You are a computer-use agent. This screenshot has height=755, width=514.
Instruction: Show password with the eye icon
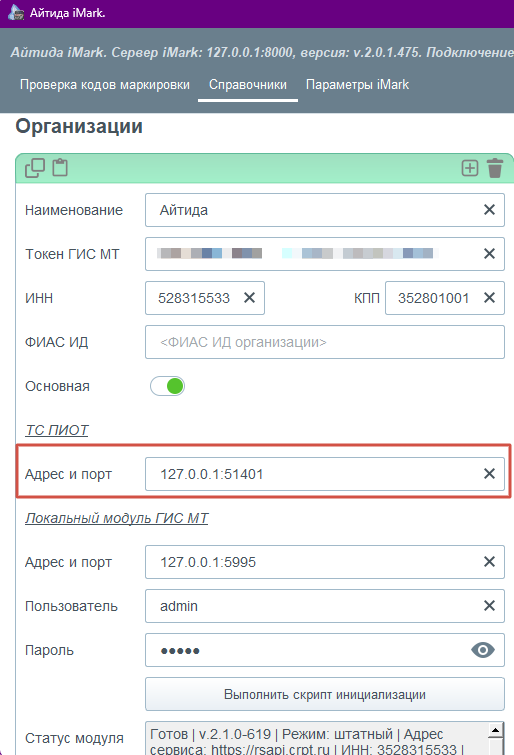pos(483,650)
